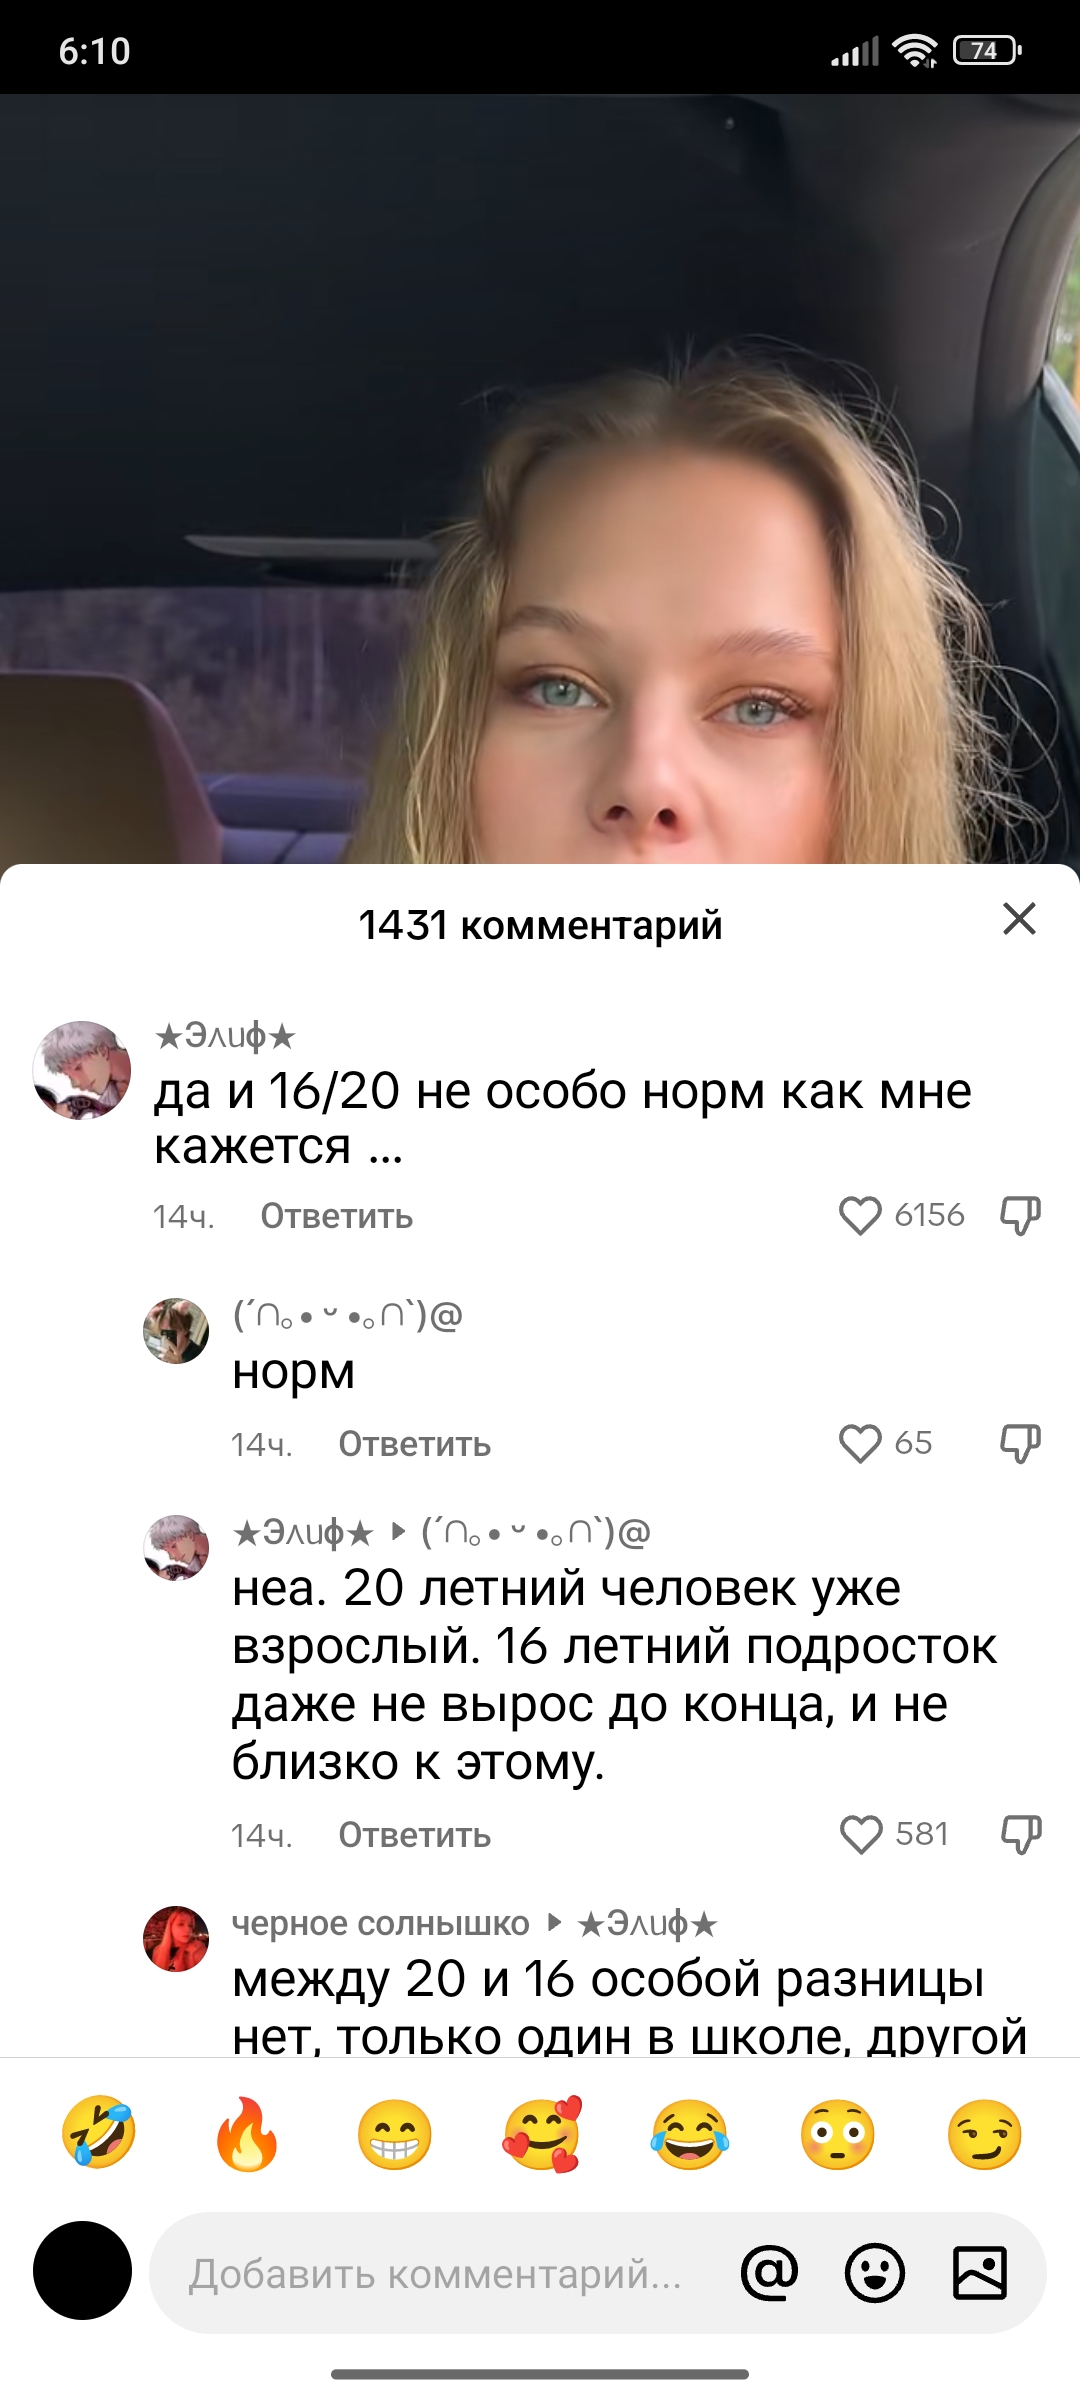The width and height of the screenshot is (1080, 2400).
Task: Like the reply with 581 likes
Action: pos(861,1835)
